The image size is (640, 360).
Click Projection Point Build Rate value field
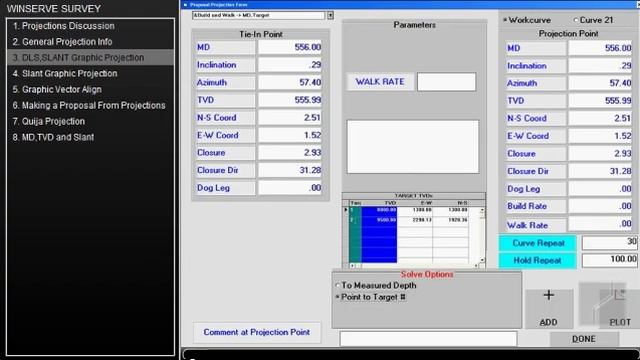tap(600, 206)
